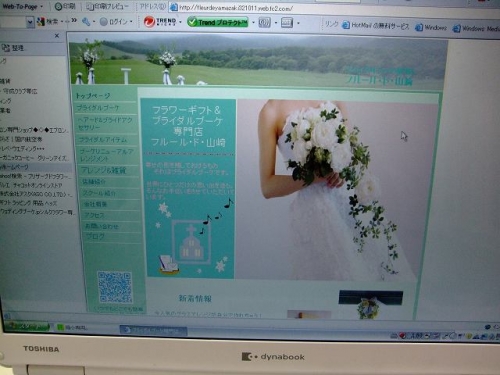Click the green Trend プロテクト button
500x375 pixels.
218,22
